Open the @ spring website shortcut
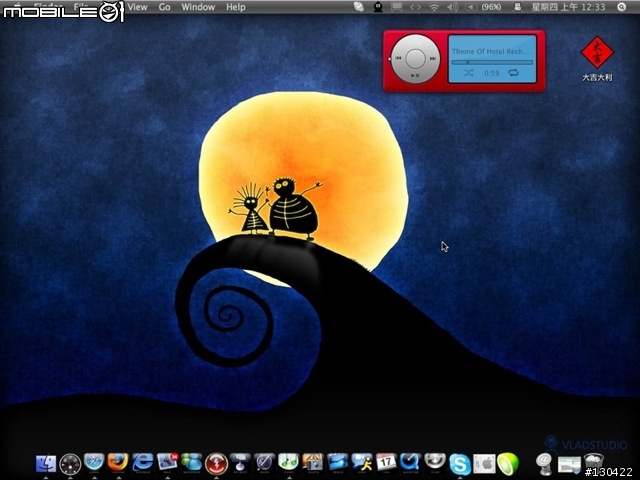The height and width of the screenshot is (480, 640). click(x=545, y=464)
